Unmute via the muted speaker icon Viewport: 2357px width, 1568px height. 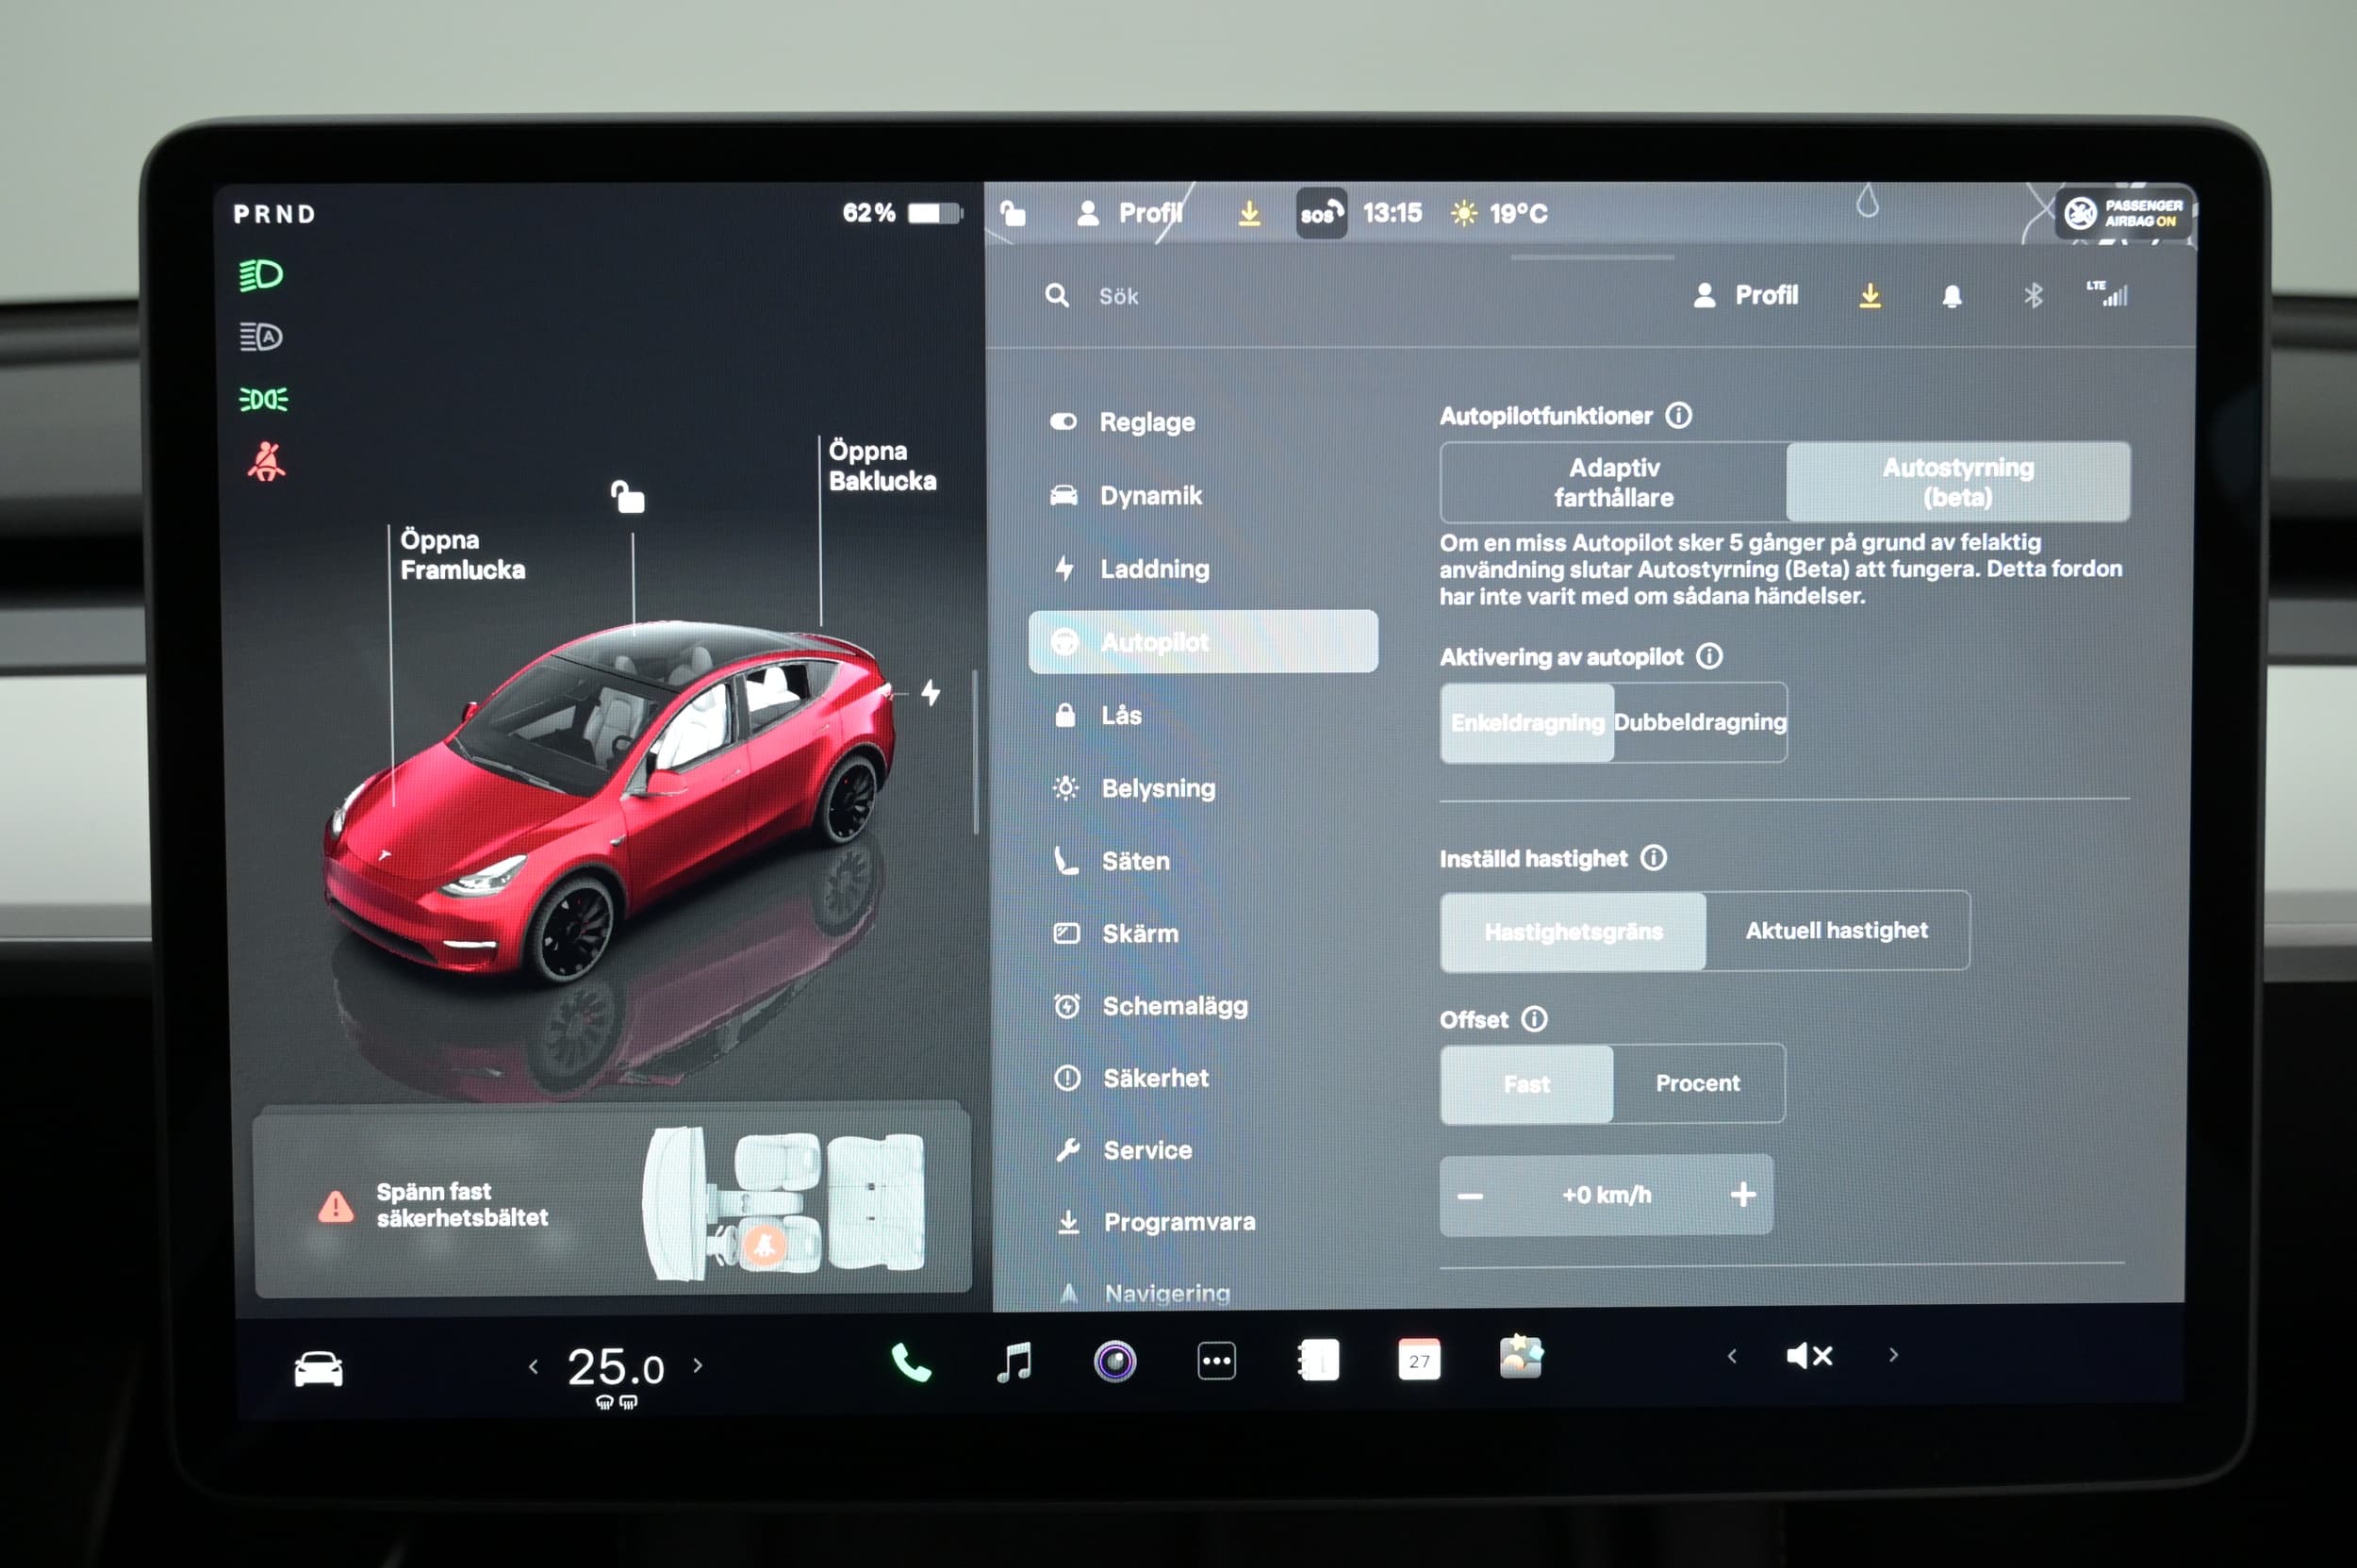(x=1810, y=1356)
